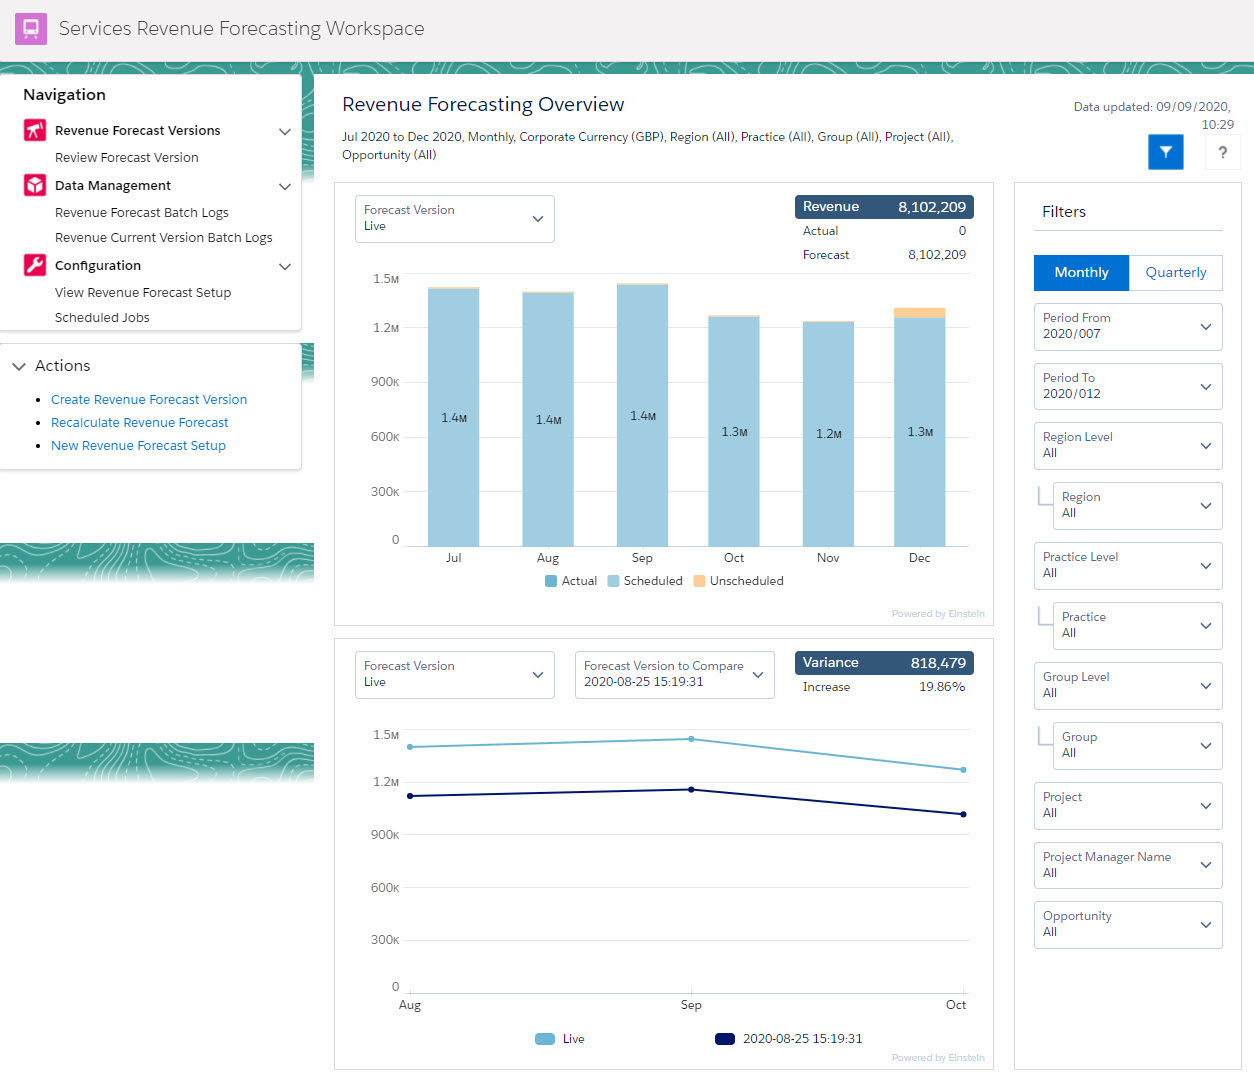Click the Data Management cube icon
Screen dimensions: 1254x1074
pyautogui.click(x=35, y=186)
